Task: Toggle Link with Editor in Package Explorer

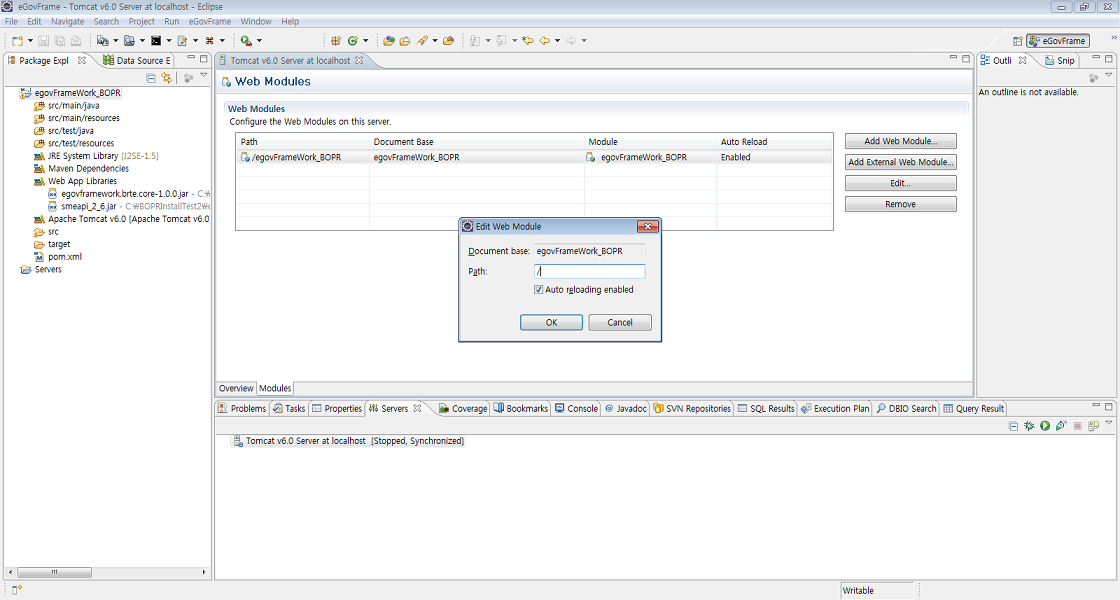Action: (x=166, y=78)
